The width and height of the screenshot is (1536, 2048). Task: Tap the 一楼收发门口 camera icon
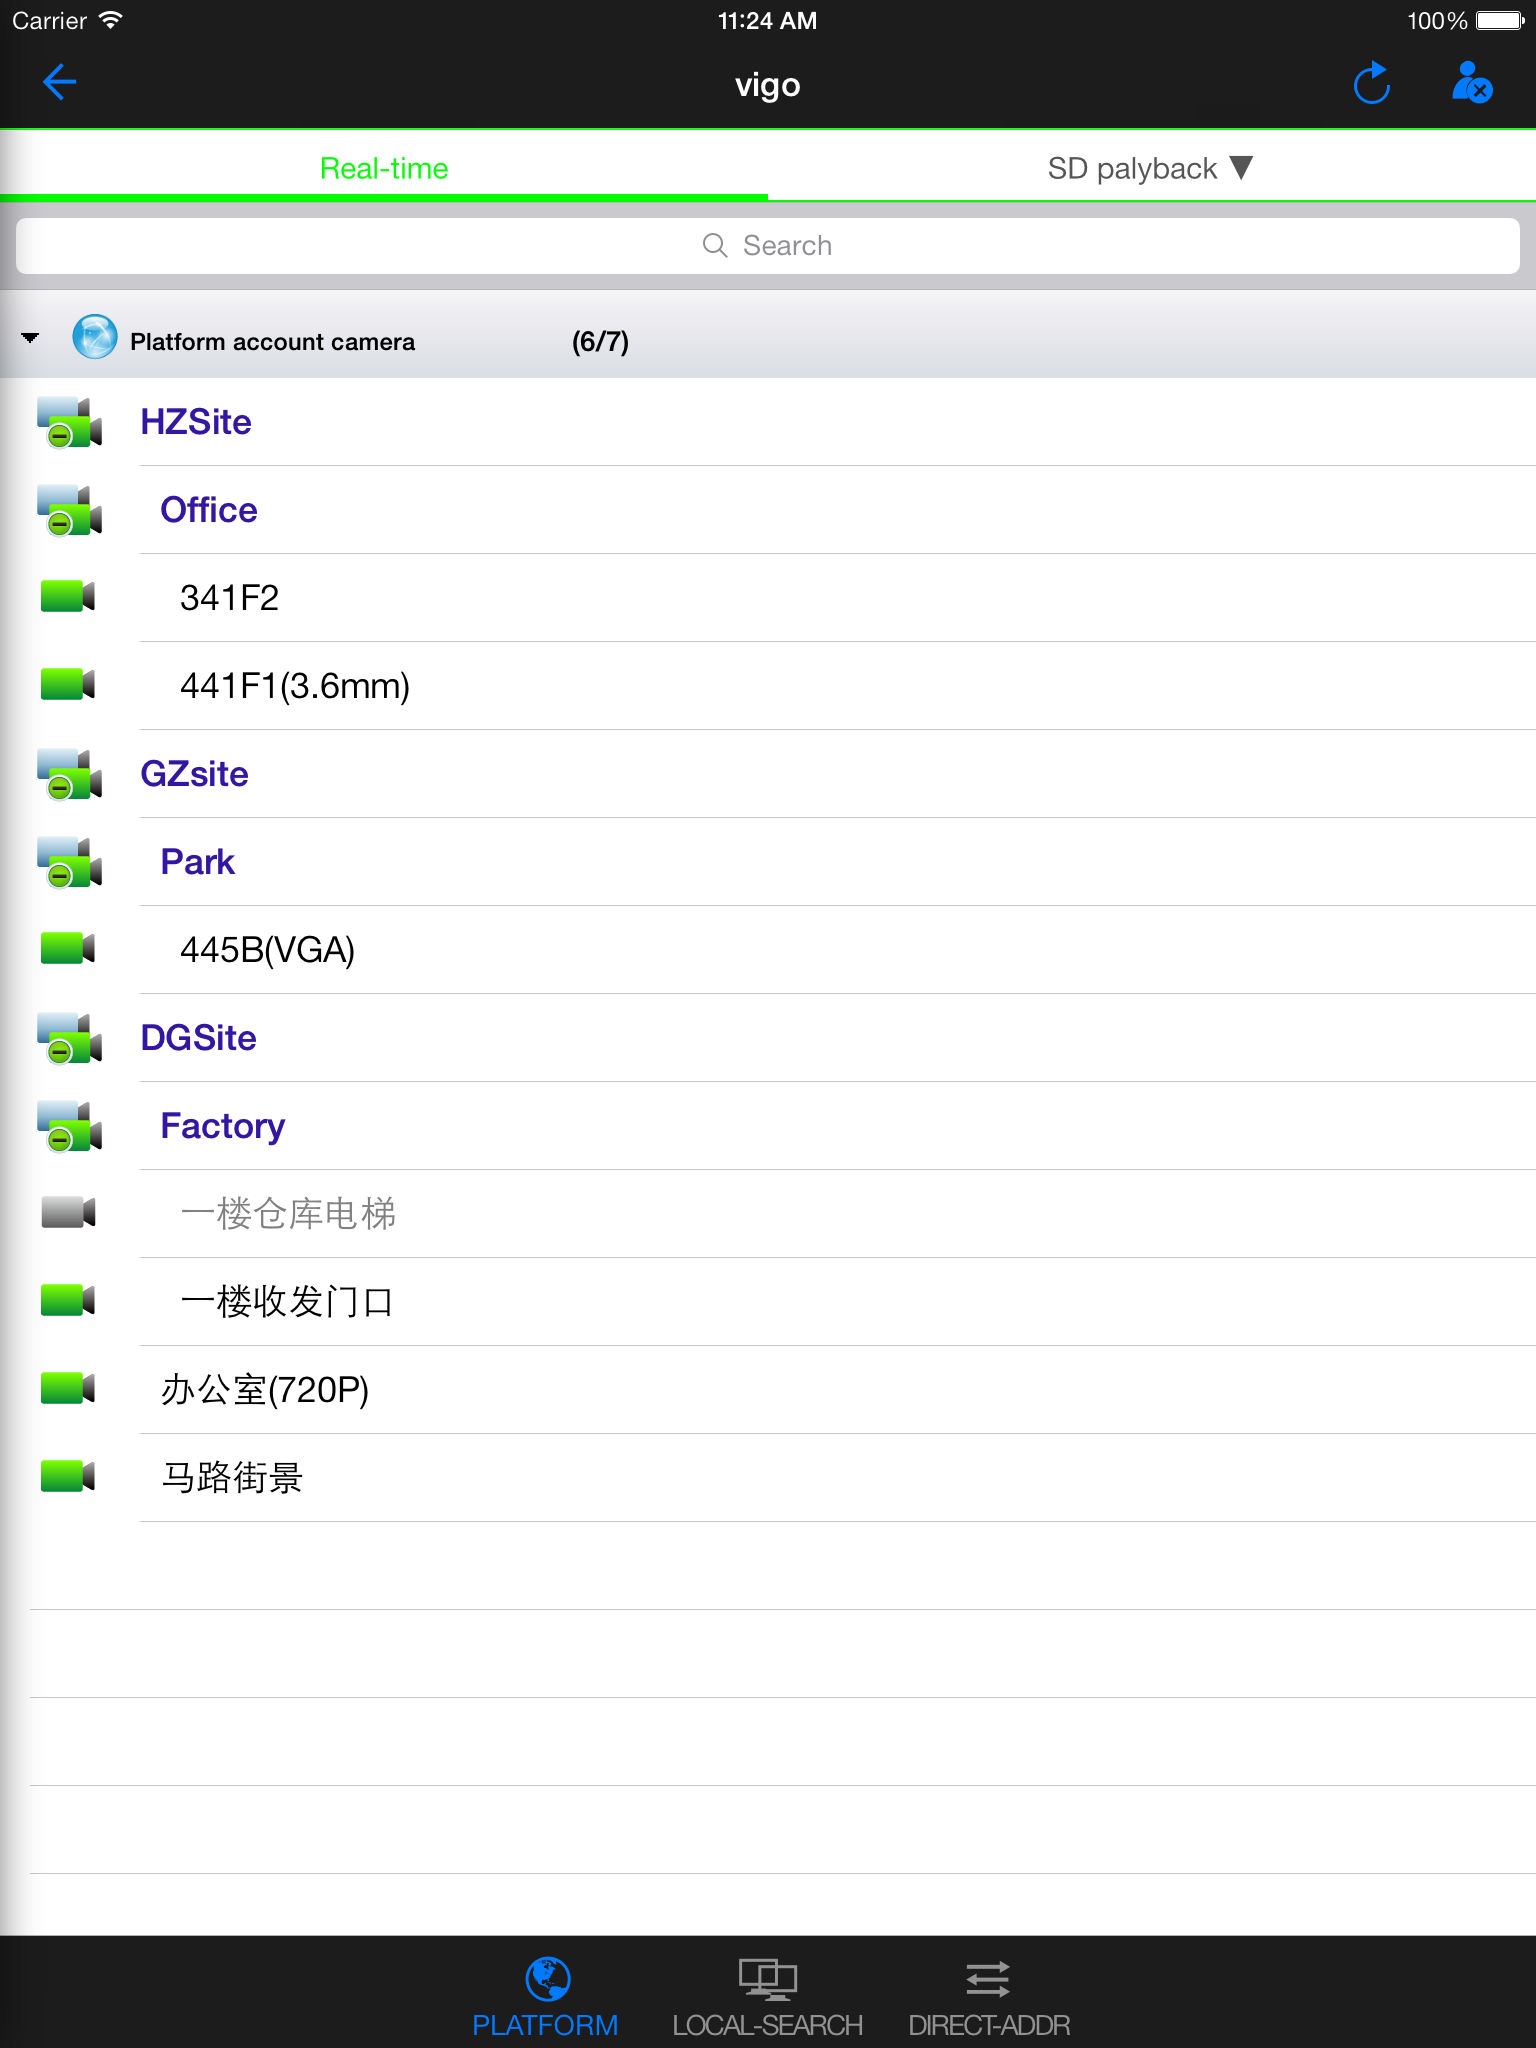pyautogui.click(x=68, y=1301)
